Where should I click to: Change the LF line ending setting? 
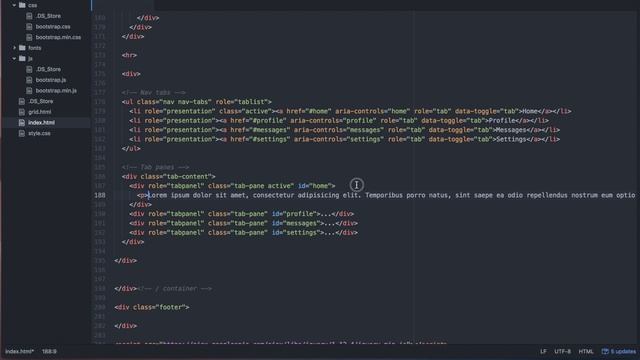click(x=543, y=351)
